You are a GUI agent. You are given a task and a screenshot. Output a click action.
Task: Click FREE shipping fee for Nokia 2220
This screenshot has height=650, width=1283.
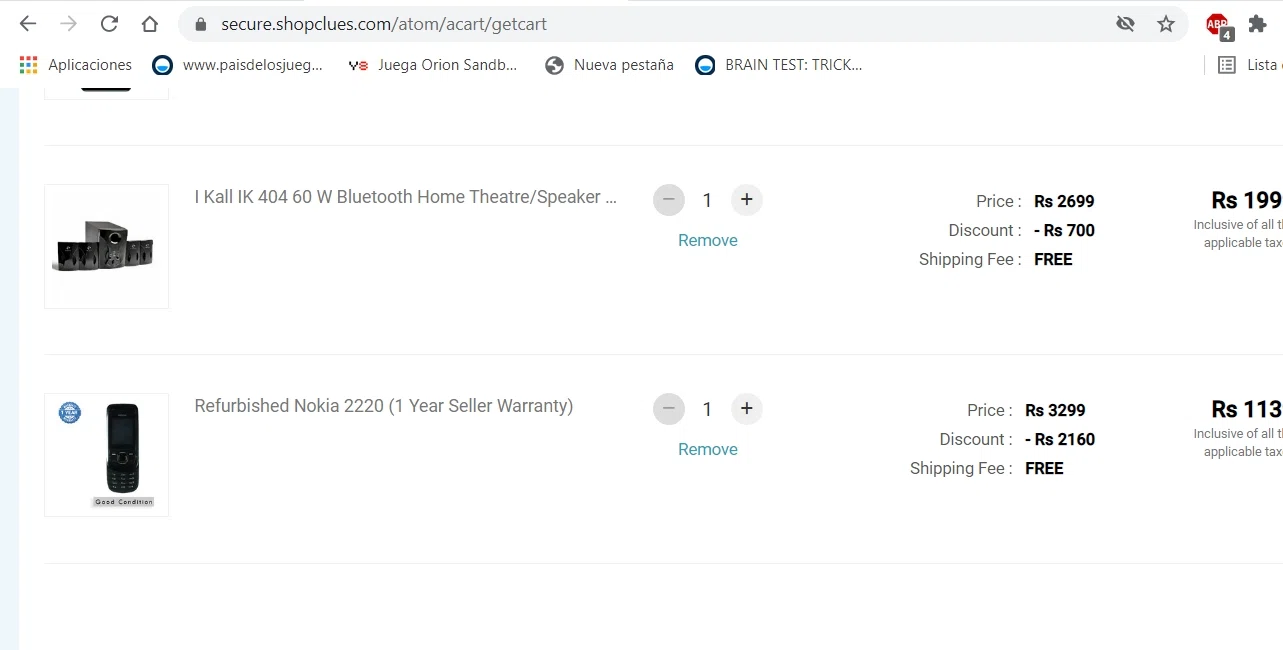coord(1044,468)
